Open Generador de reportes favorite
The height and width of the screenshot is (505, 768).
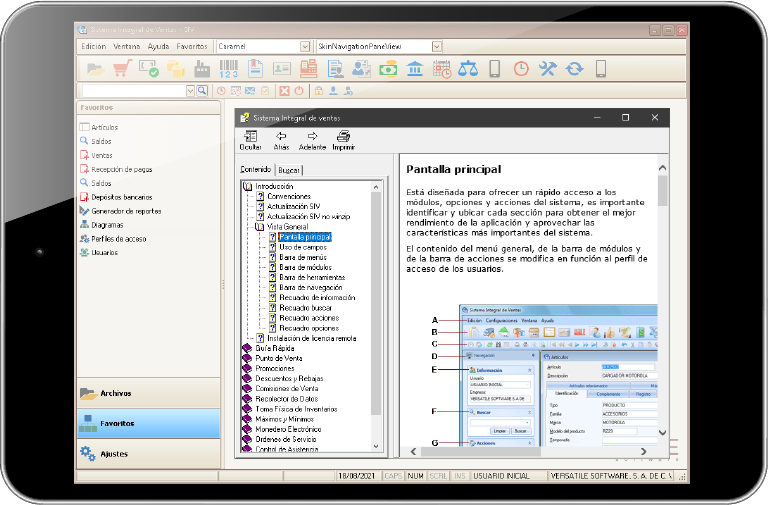126,211
